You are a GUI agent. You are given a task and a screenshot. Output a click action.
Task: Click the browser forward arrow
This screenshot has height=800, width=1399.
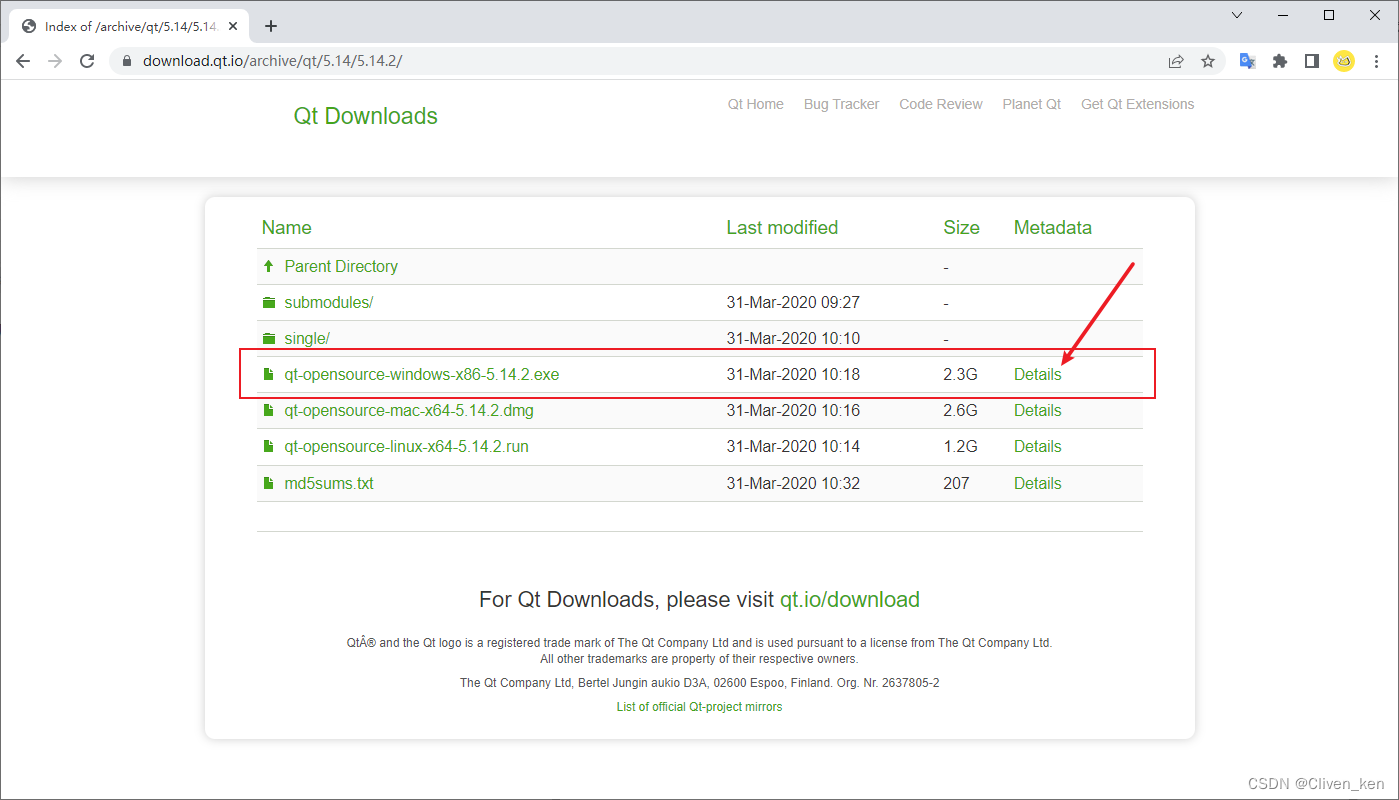[x=55, y=61]
